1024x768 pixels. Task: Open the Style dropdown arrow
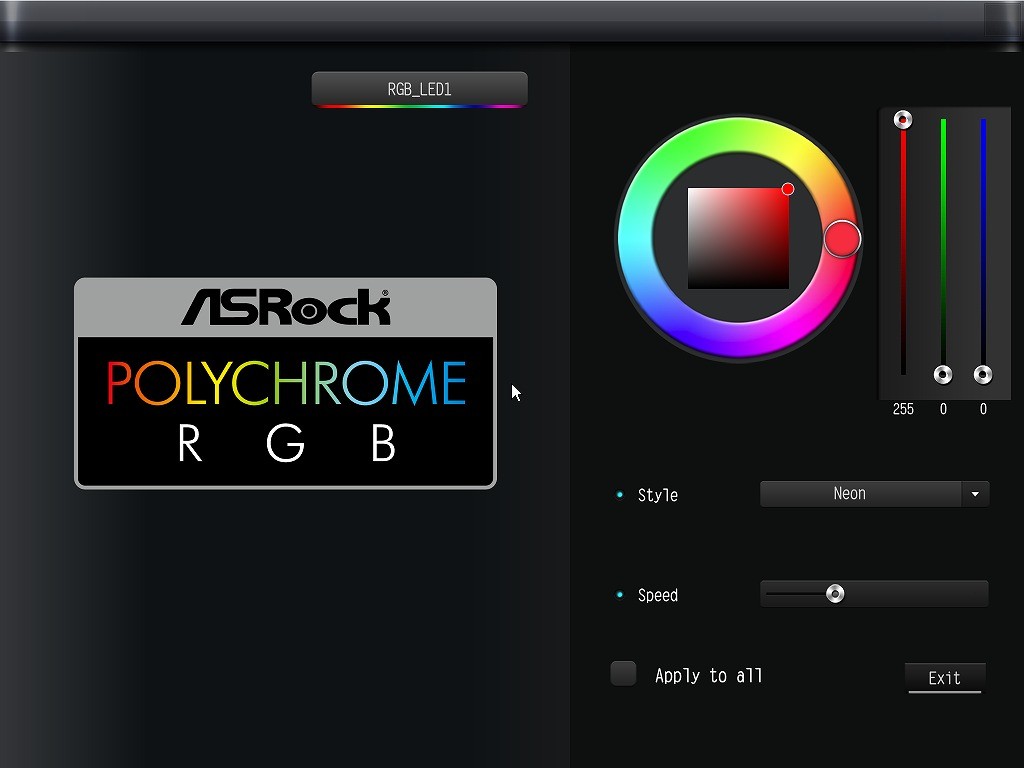[x=975, y=494]
